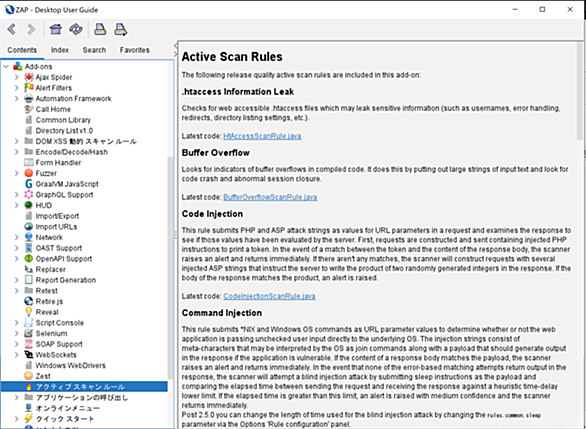The height and width of the screenshot is (429, 586).
Task: Click the GraalVM JavaScript G icon
Action: click(29, 184)
